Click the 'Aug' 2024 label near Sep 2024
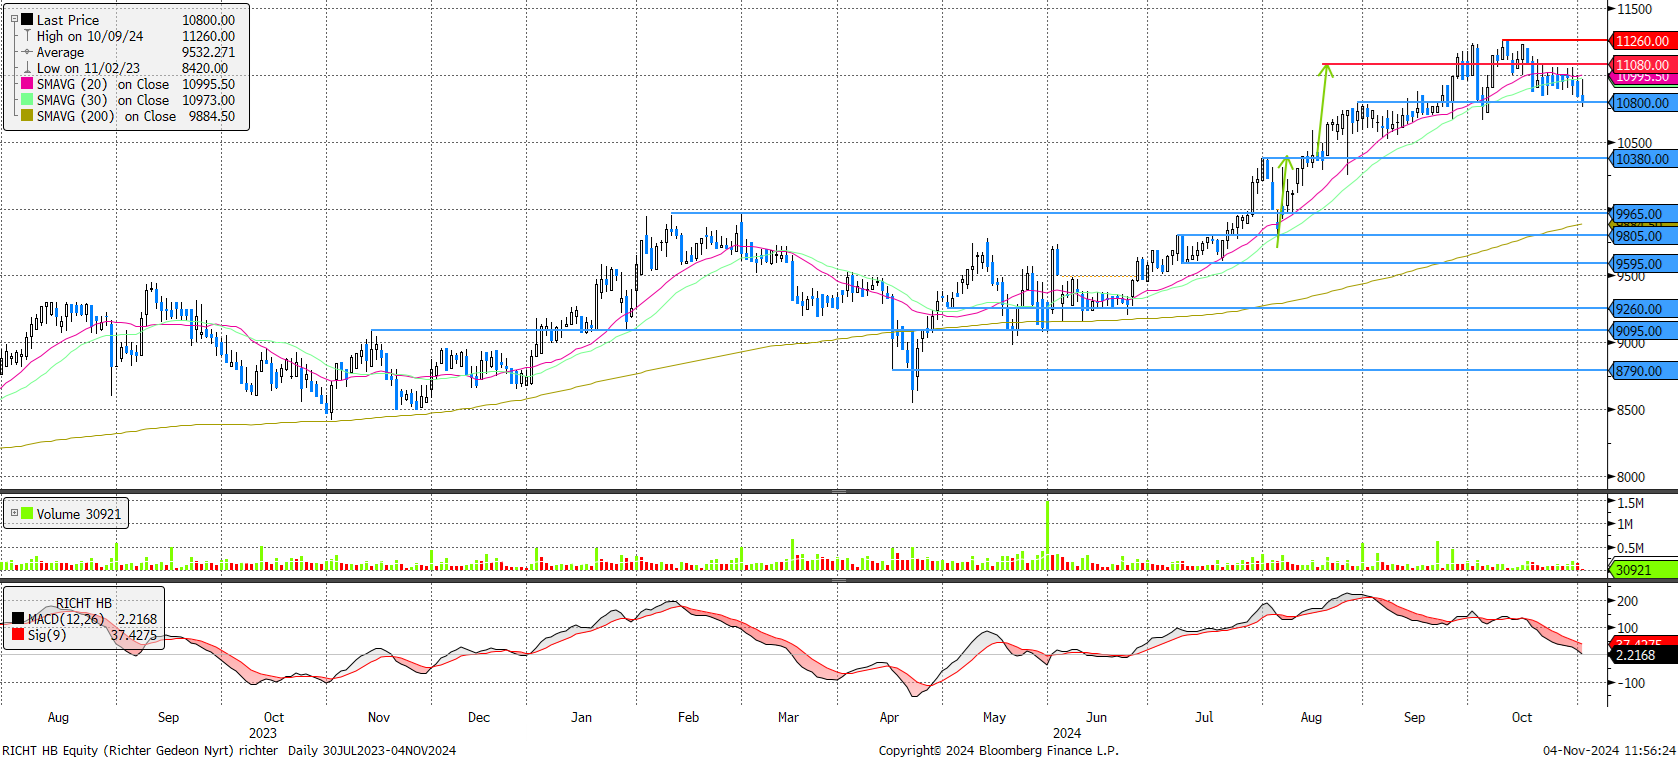 (x=1311, y=717)
